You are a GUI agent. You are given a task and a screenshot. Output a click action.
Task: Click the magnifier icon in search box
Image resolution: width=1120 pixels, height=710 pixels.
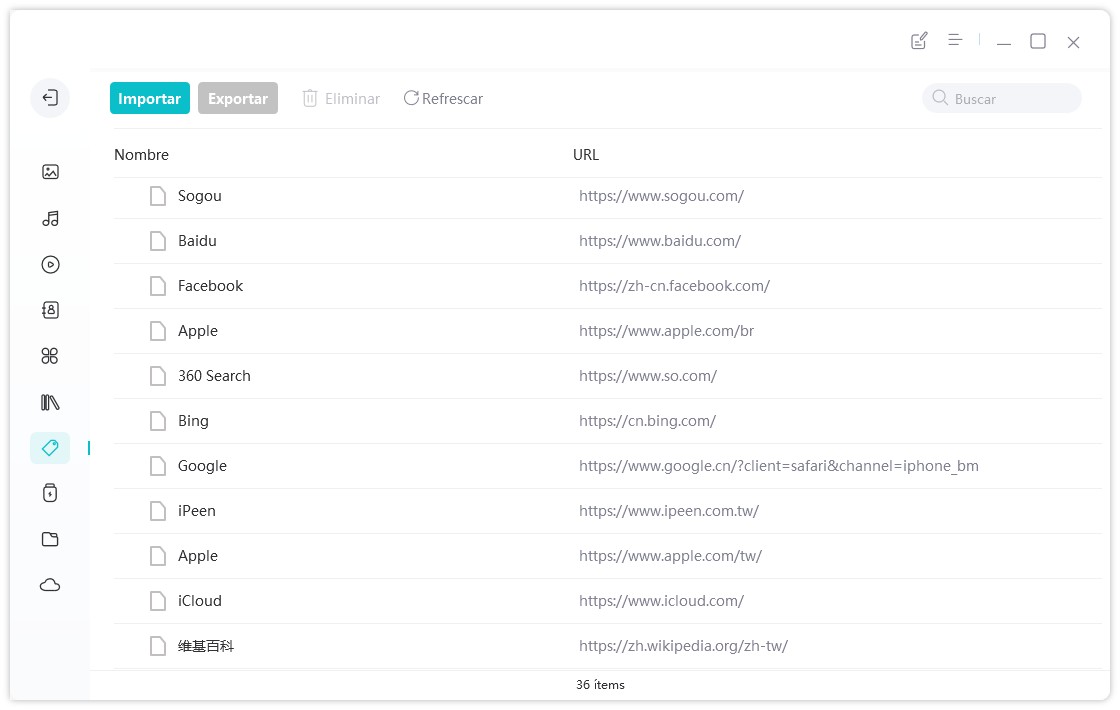click(940, 98)
